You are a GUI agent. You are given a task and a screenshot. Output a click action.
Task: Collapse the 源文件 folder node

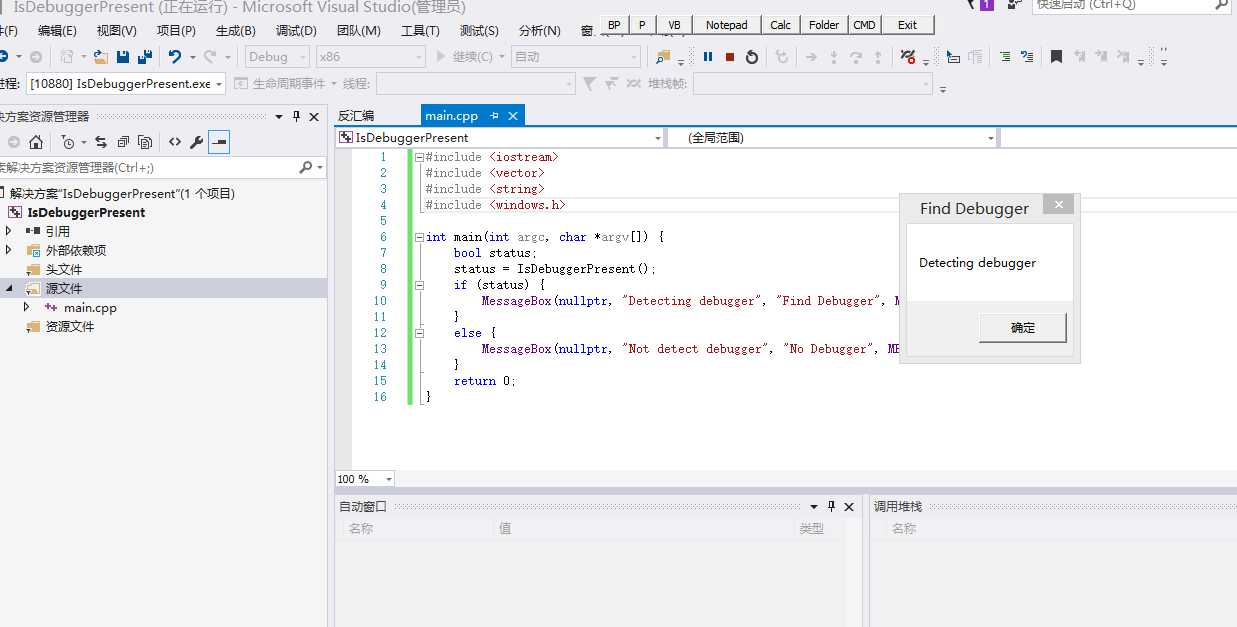(8, 288)
